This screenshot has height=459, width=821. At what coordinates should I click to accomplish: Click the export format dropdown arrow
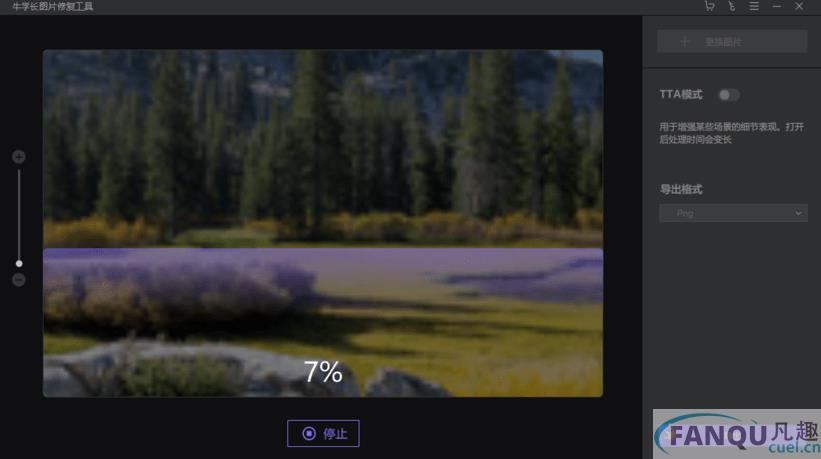click(x=798, y=213)
